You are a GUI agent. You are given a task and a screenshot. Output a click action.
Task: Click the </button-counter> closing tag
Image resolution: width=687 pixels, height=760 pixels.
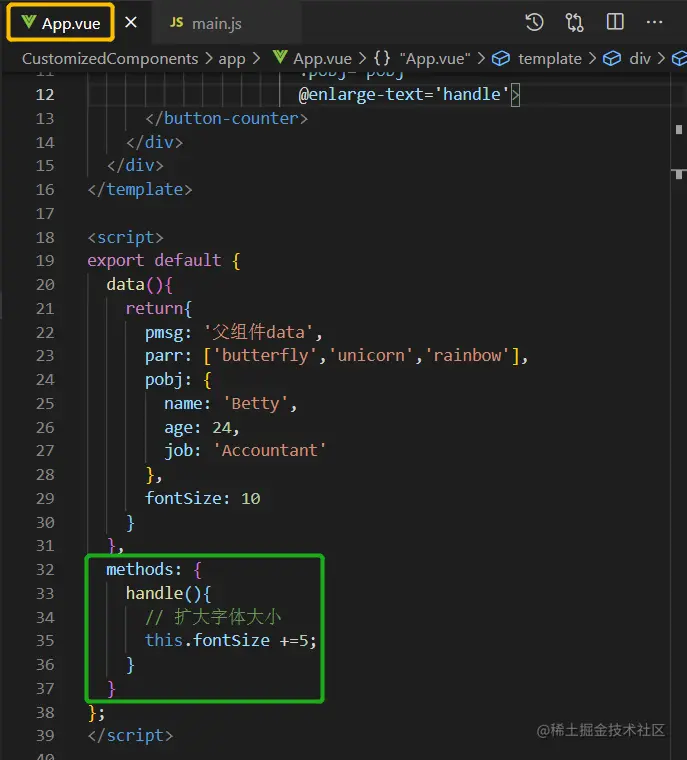coord(226,118)
